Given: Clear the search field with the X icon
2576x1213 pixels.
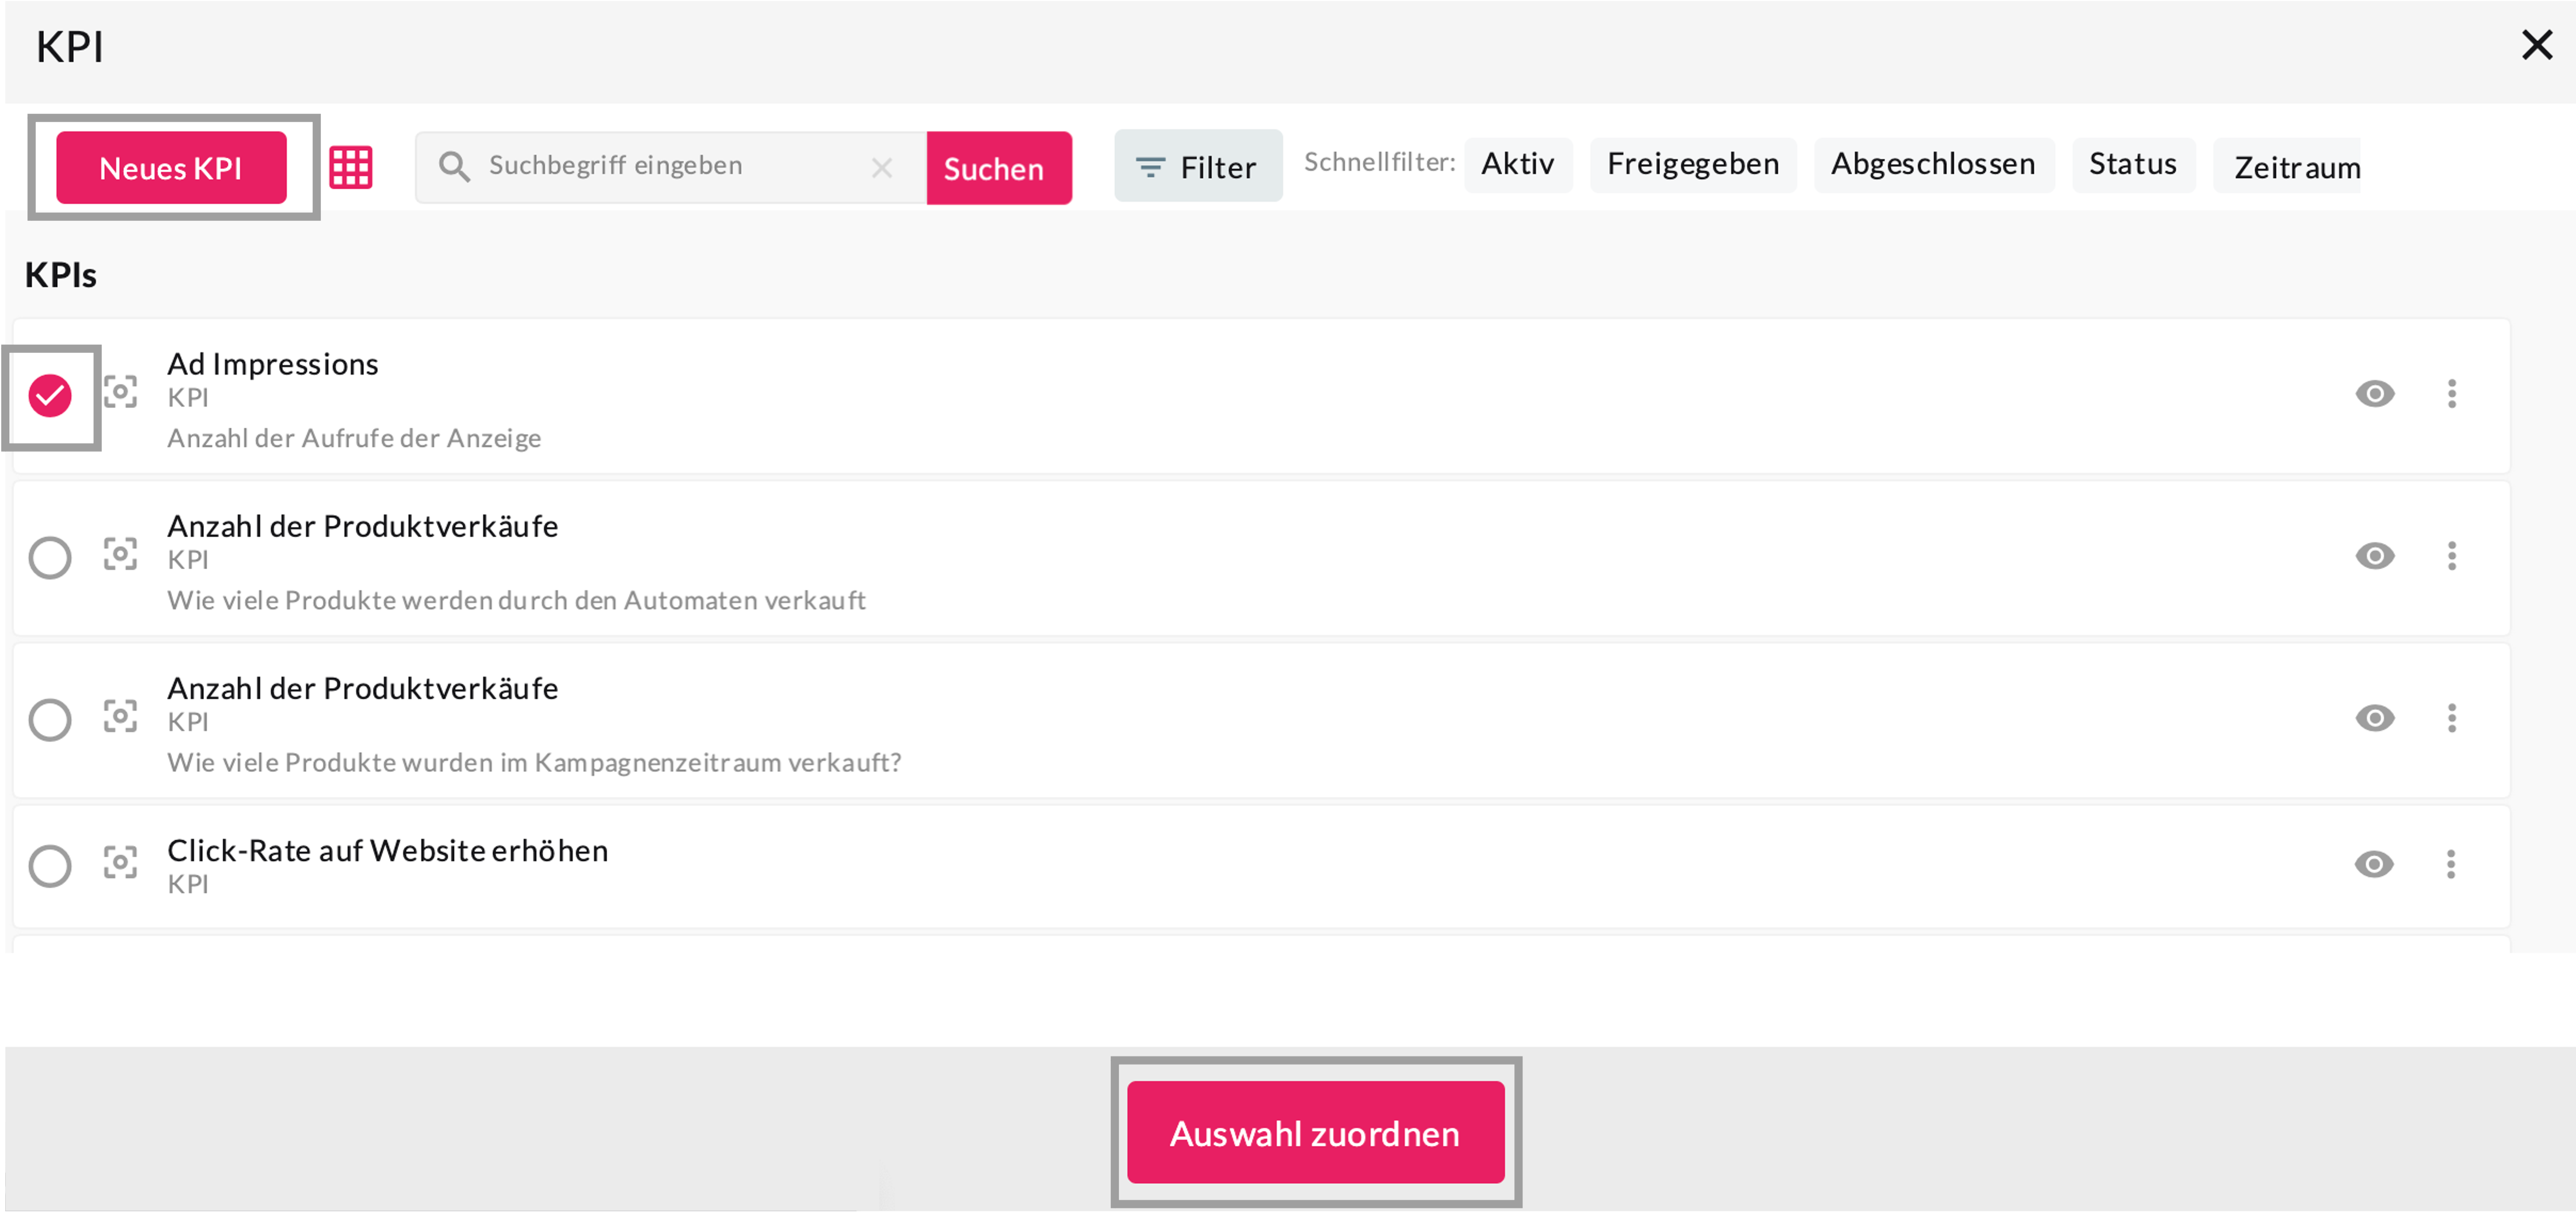Looking at the screenshot, I should (x=881, y=168).
